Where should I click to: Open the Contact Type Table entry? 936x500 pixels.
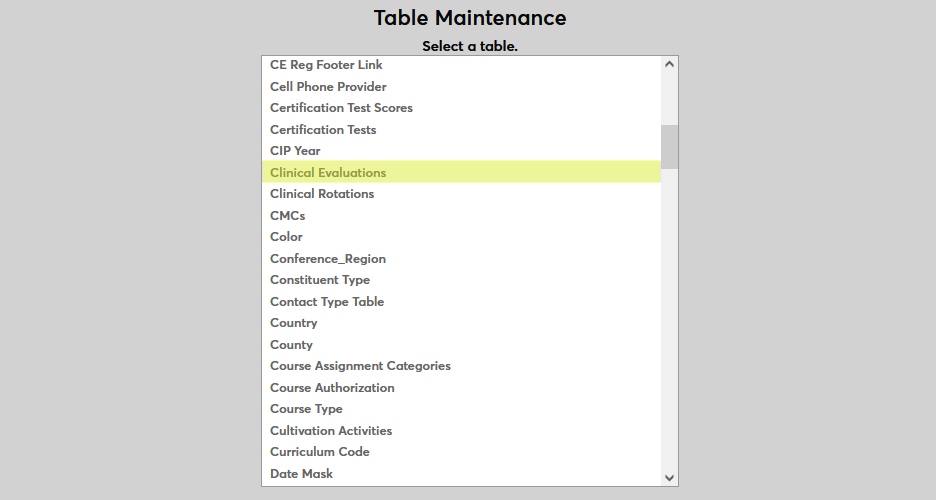pyautogui.click(x=327, y=302)
